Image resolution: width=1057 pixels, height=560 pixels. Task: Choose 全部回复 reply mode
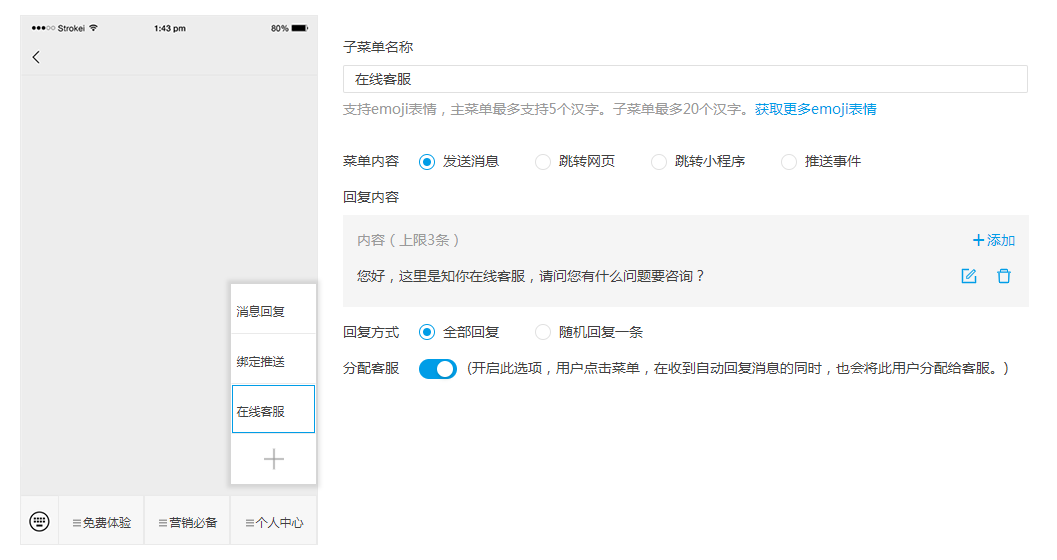click(x=427, y=332)
